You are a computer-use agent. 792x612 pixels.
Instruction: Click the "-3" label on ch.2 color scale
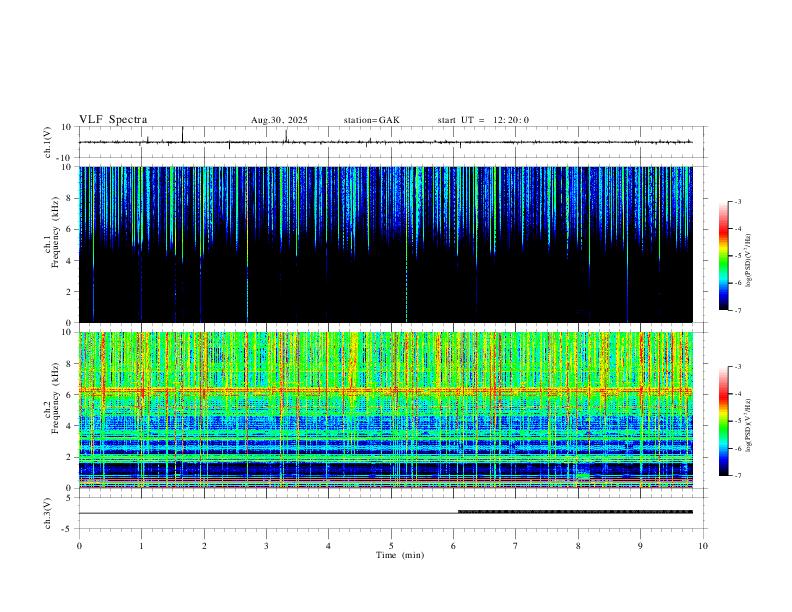pos(737,367)
